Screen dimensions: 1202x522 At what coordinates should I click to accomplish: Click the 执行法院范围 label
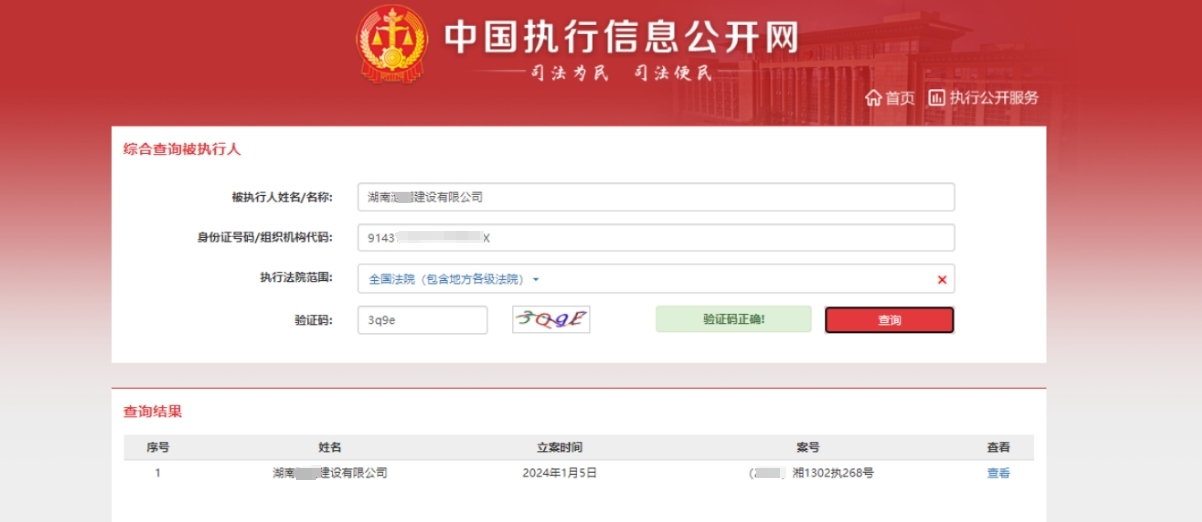(295, 278)
